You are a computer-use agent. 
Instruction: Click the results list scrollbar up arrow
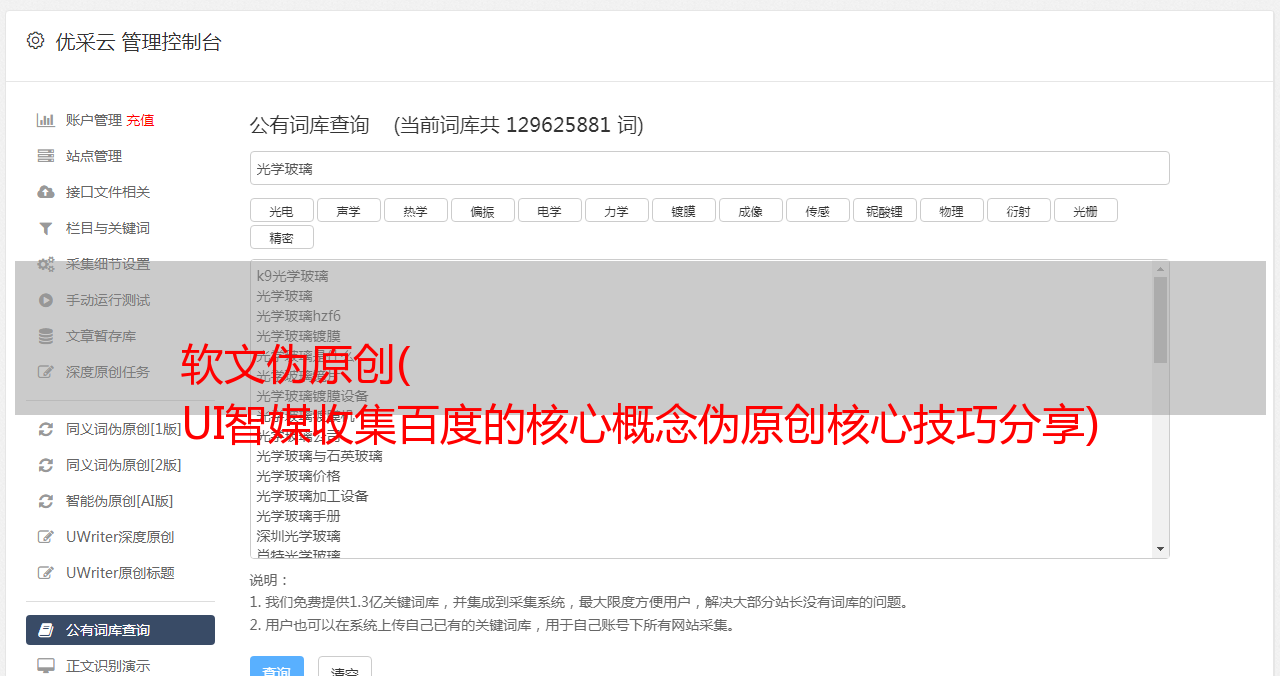click(x=1160, y=269)
